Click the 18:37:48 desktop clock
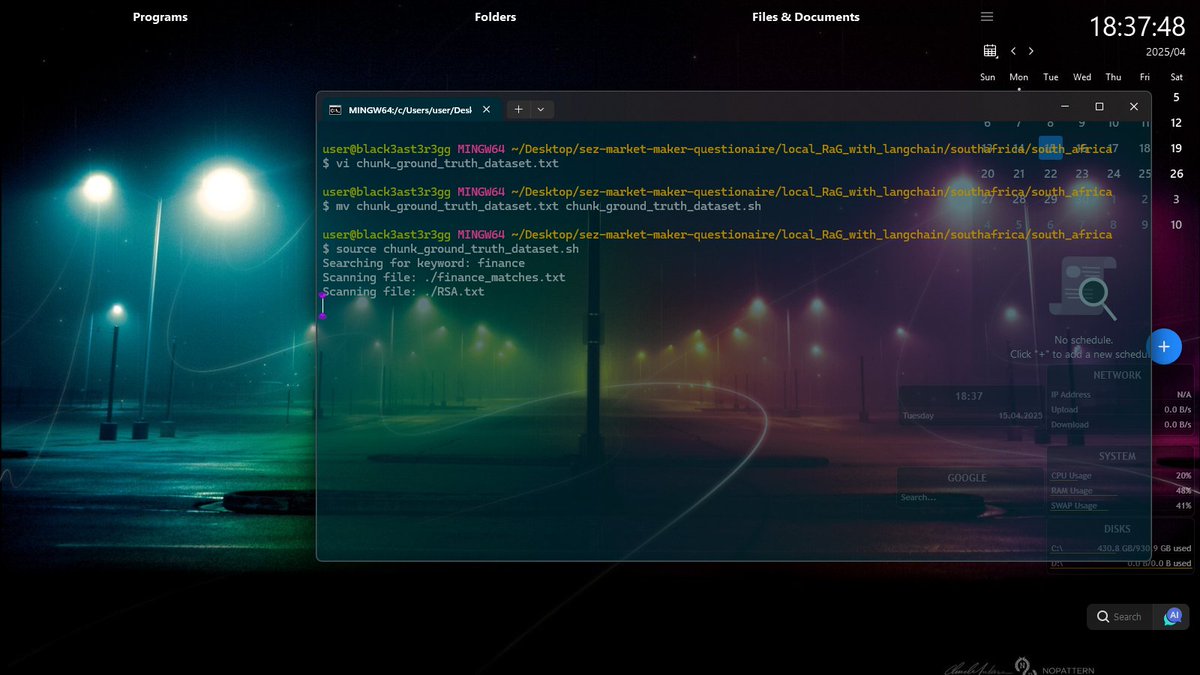The width and height of the screenshot is (1200, 675). pyautogui.click(x=1137, y=26)
